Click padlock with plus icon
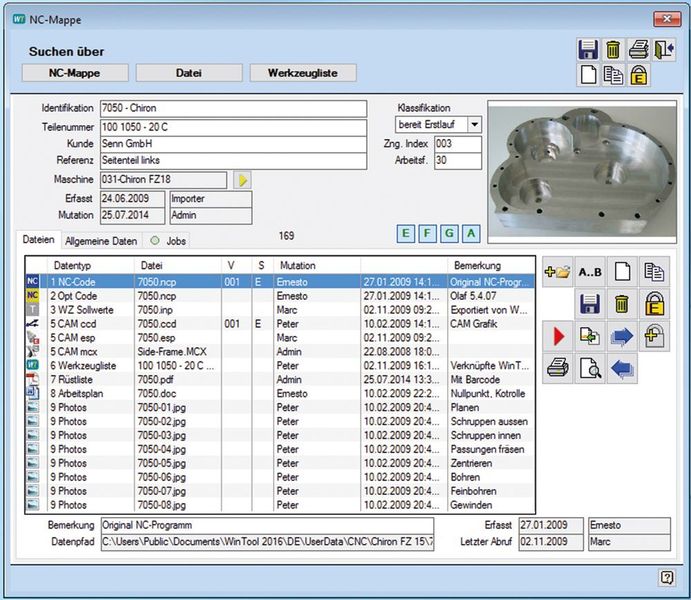Image resolution: width=691 pixels, height=600 pixels. coord(654,336)
